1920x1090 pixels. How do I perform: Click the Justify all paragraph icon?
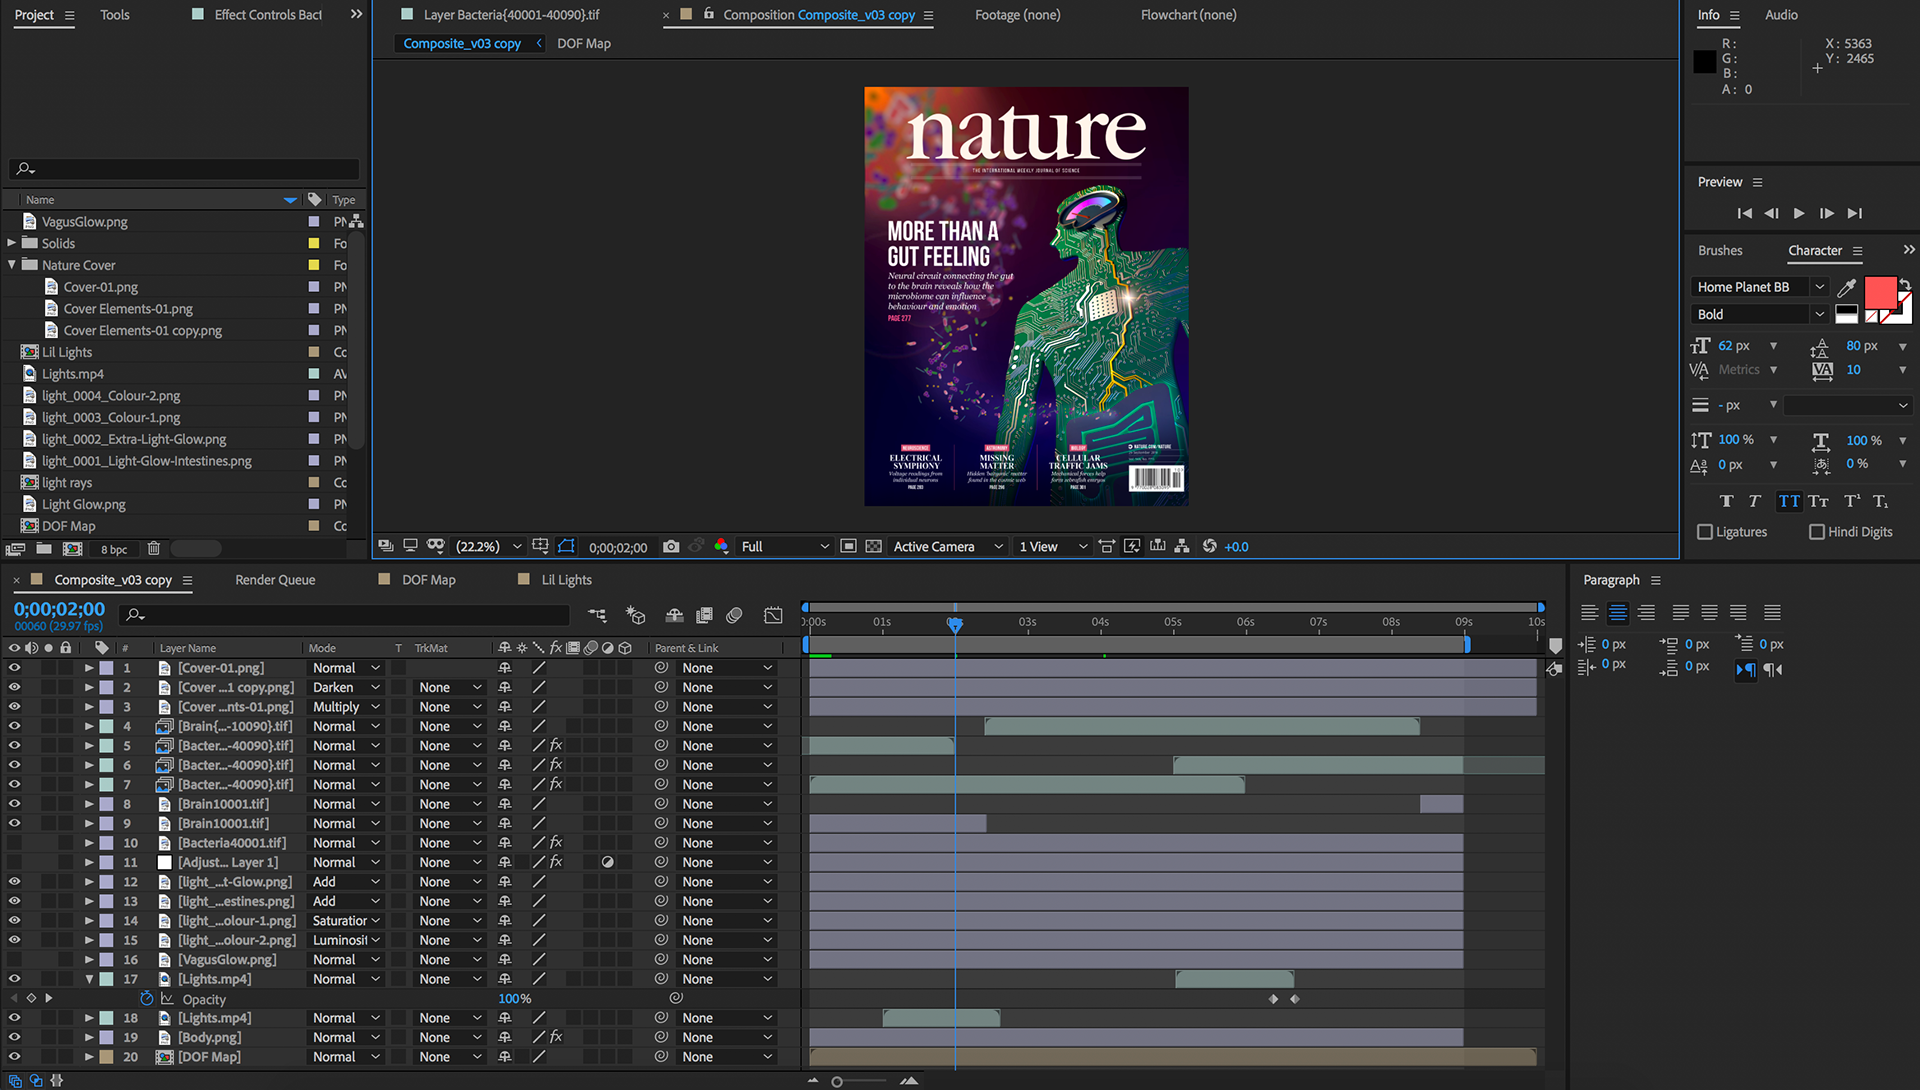coord(1772,613)
